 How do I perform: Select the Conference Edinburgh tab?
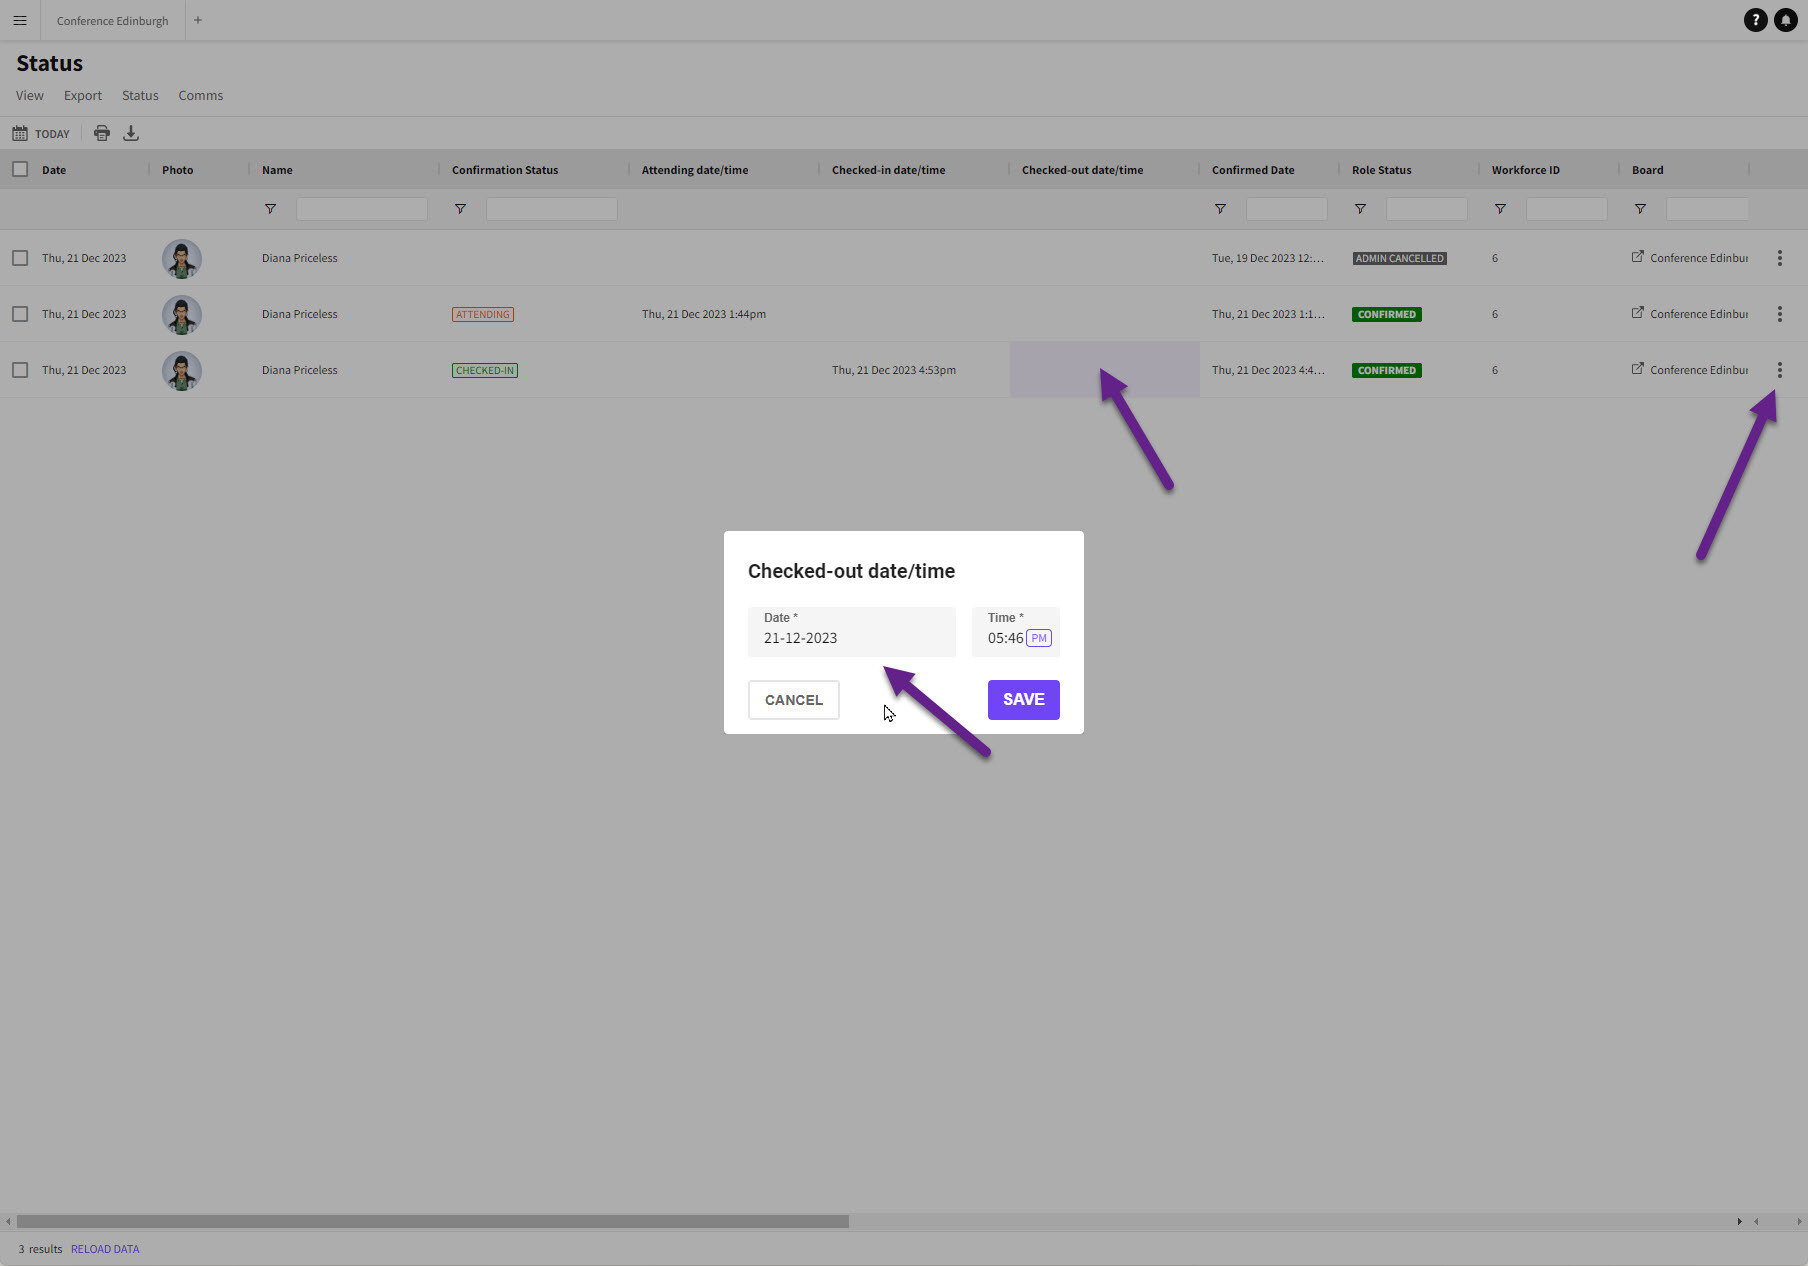pyautogui.click(x=113, y=21)
